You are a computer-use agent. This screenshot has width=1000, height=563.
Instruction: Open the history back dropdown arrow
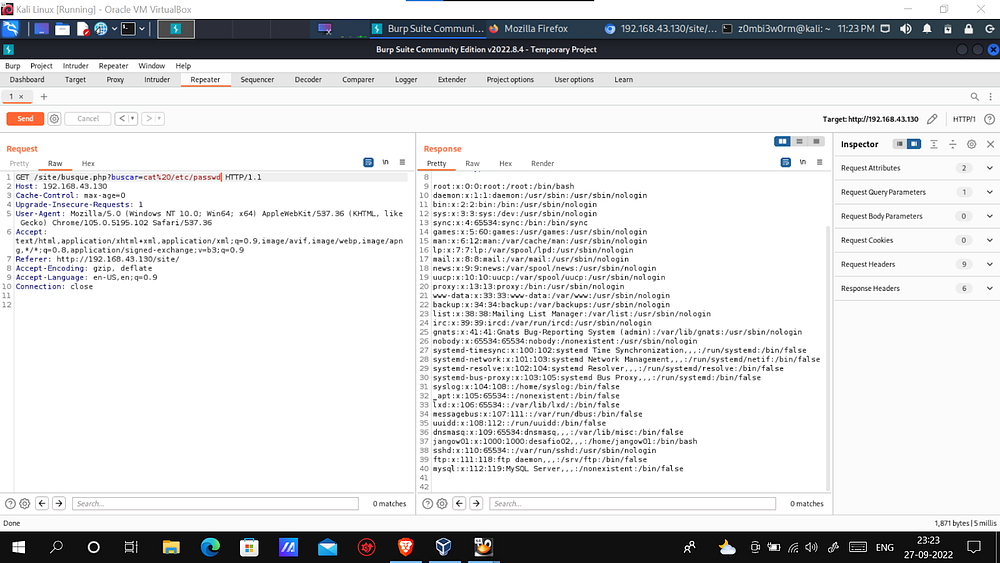point(132,118)
